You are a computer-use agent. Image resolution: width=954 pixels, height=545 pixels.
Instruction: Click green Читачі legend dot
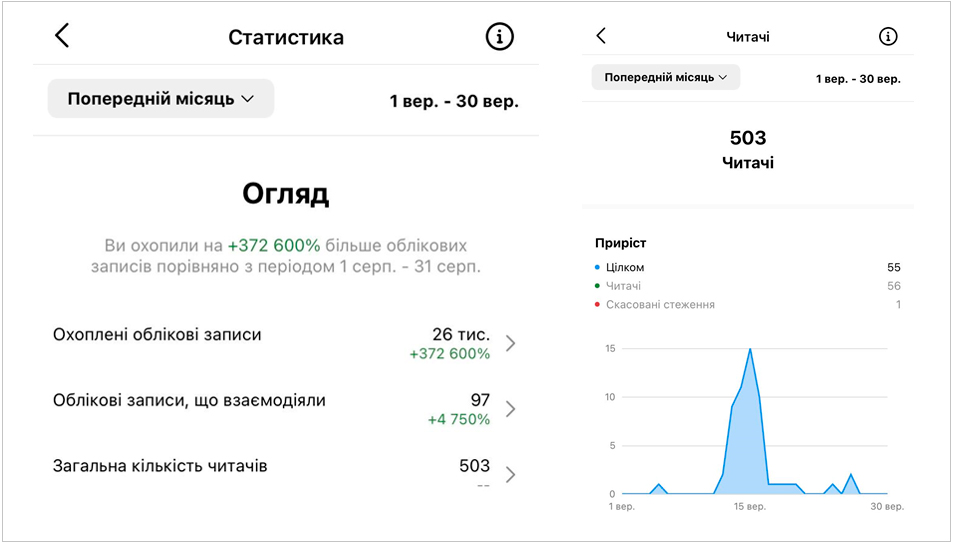(598, 286)
